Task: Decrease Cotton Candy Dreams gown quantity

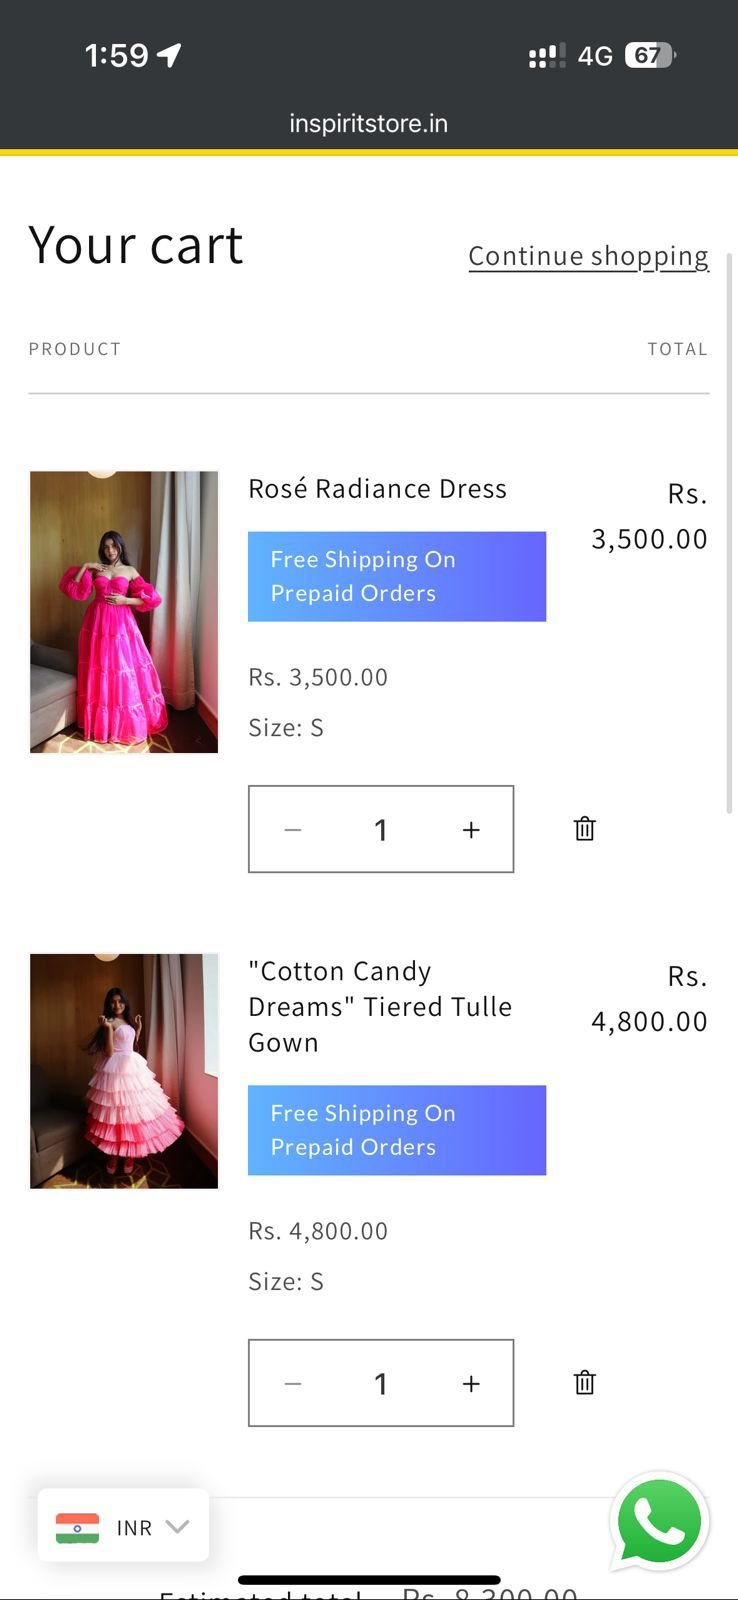Action: (293, 1384)
